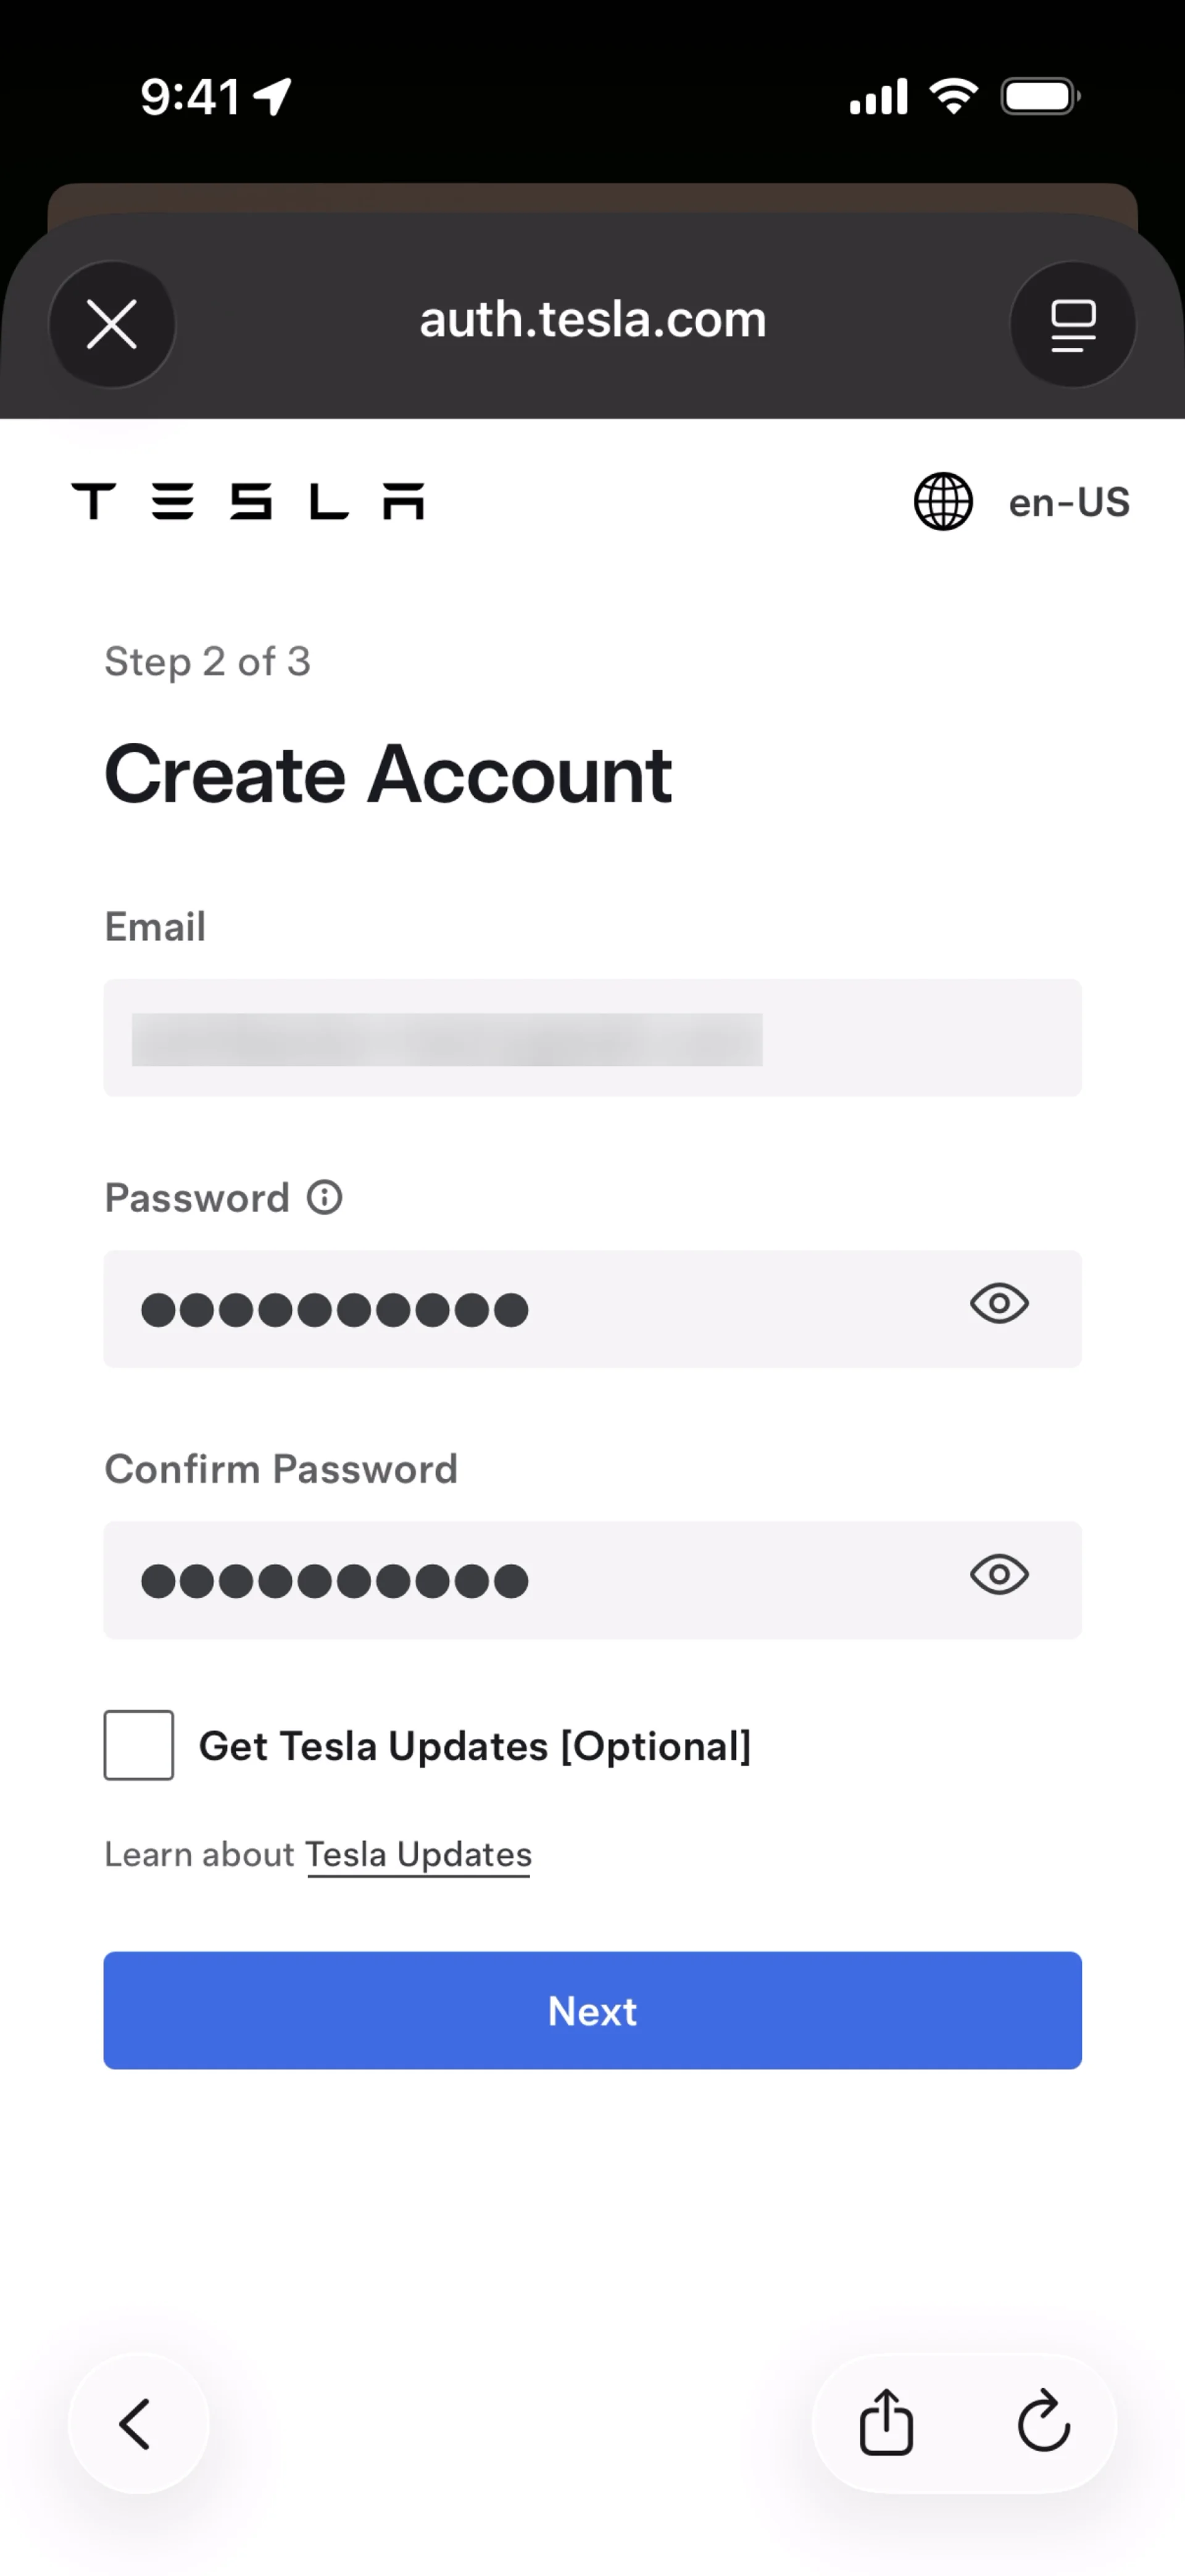
Task: Go back with the browser back arrow
Action: [x=137, y=2423]
